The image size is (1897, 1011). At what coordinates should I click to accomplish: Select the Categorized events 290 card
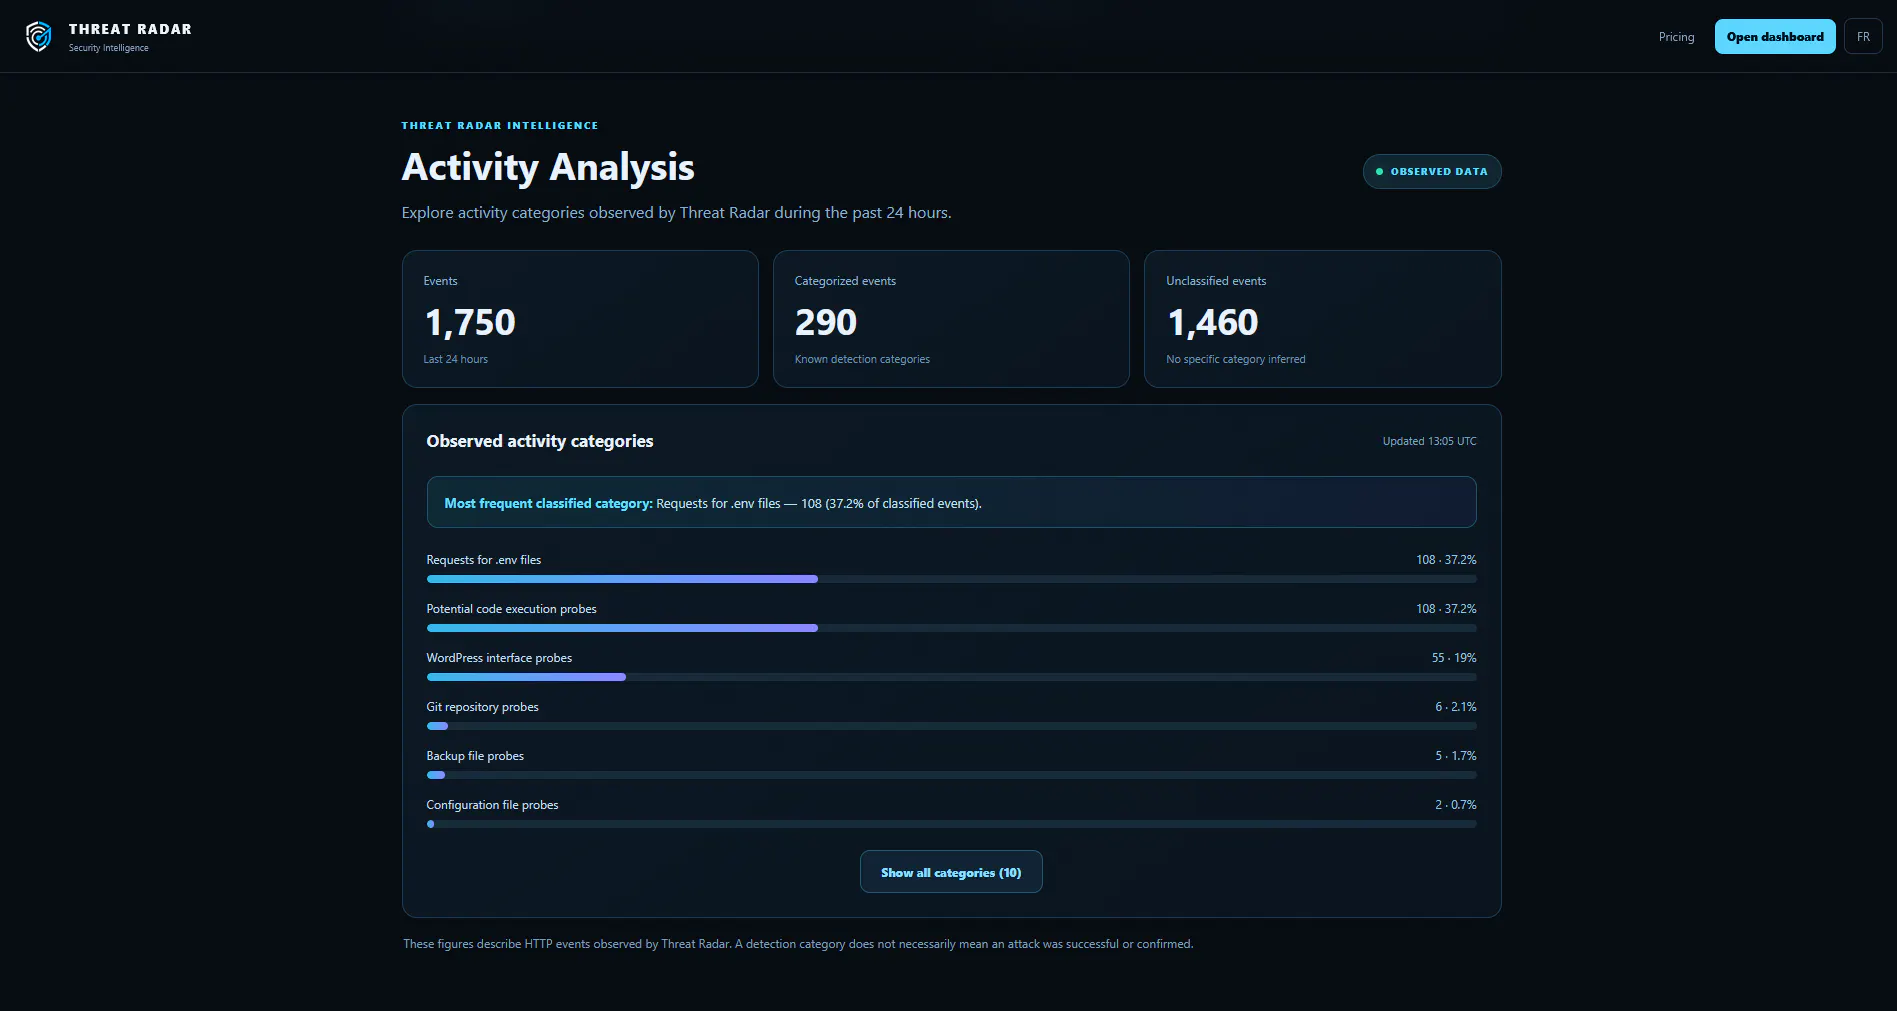951,319
